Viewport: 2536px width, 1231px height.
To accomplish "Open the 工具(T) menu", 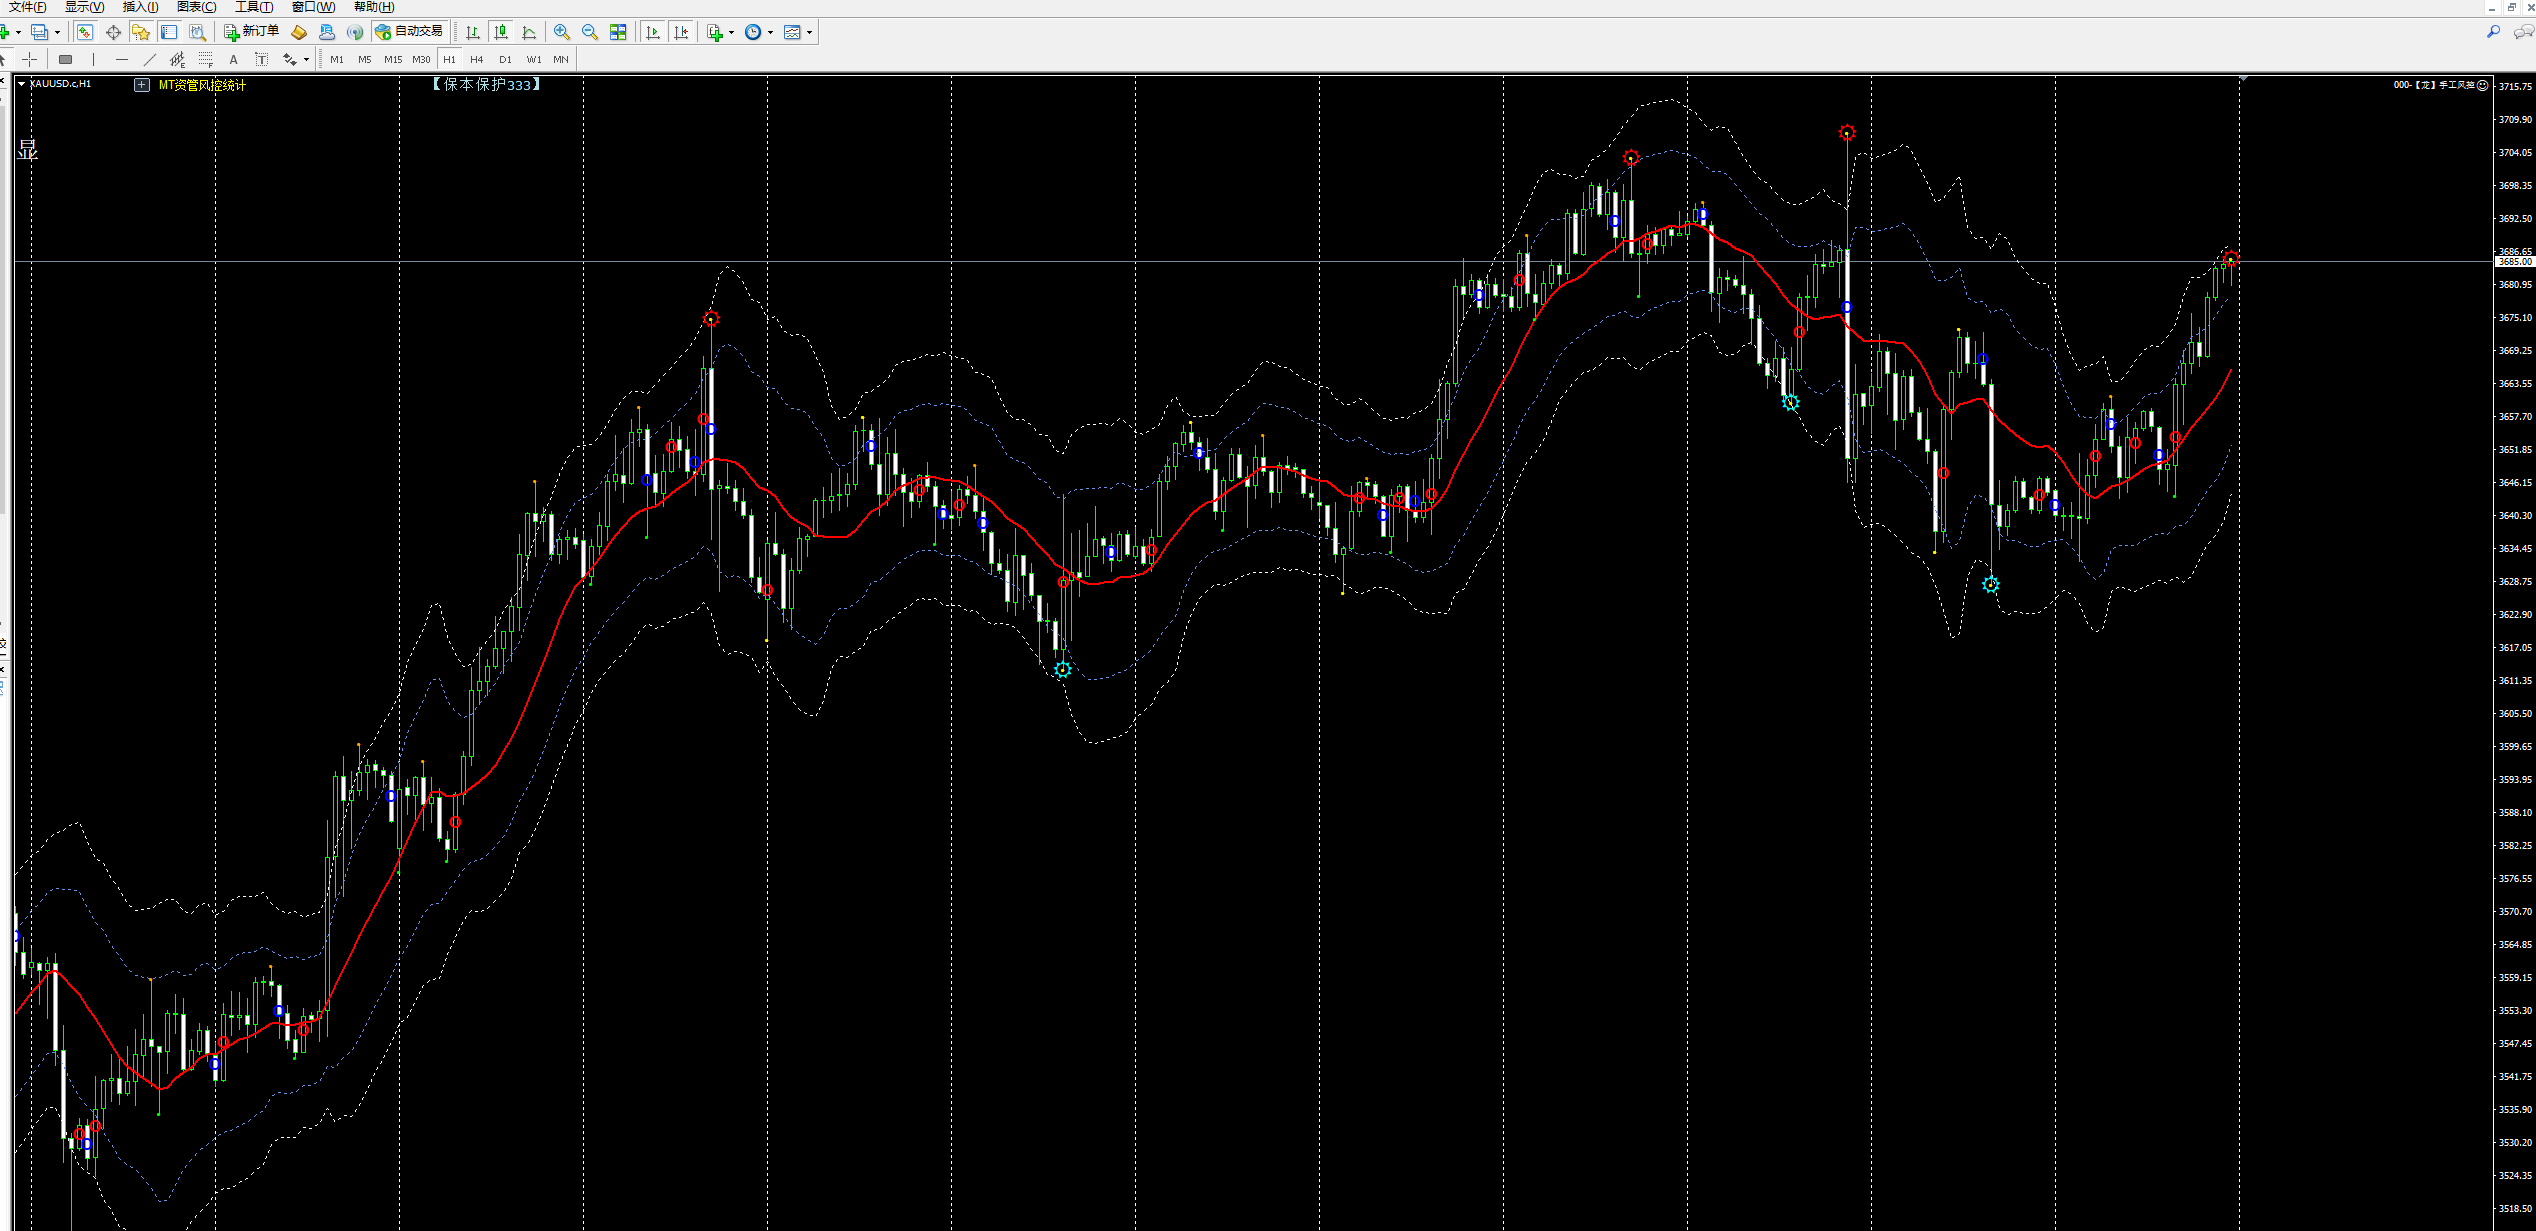I will 254,7.
